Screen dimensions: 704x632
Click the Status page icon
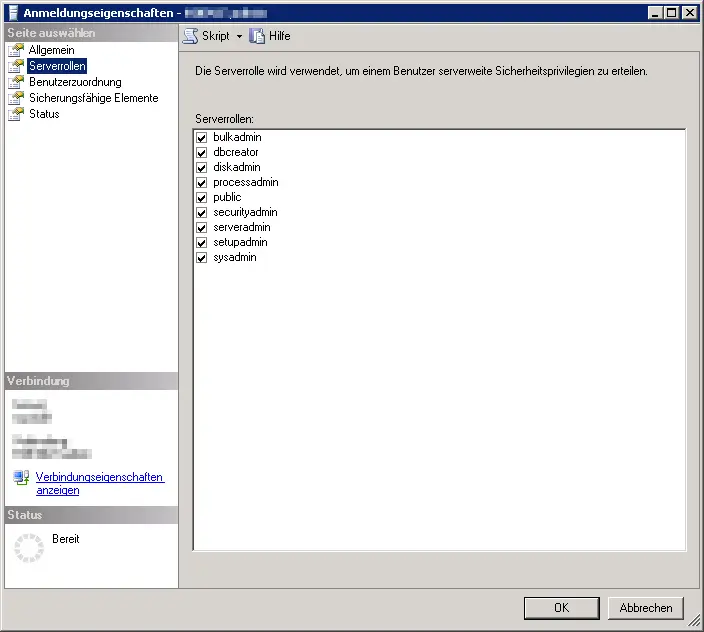(x=16, y=114)
